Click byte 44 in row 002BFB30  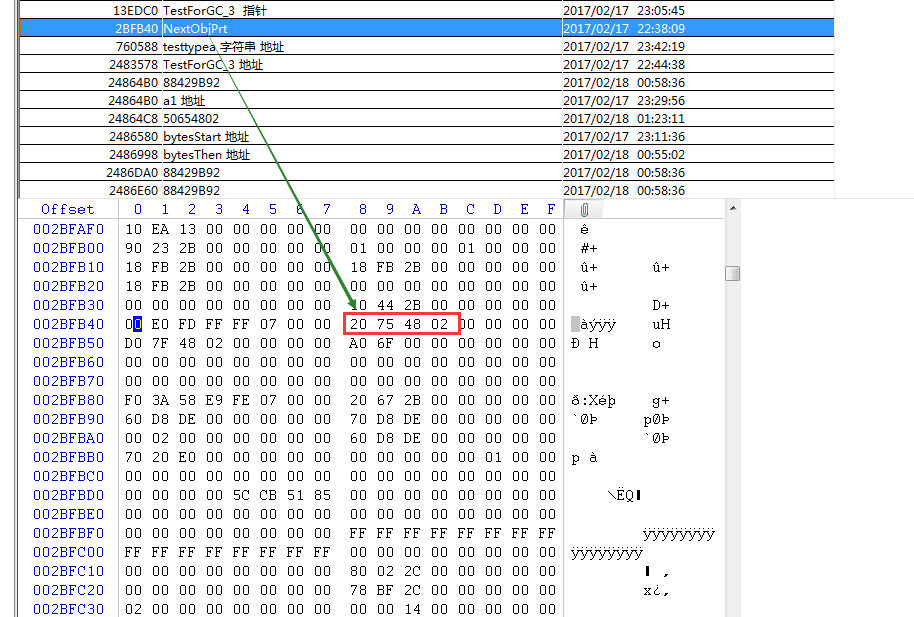pos(385,305)
